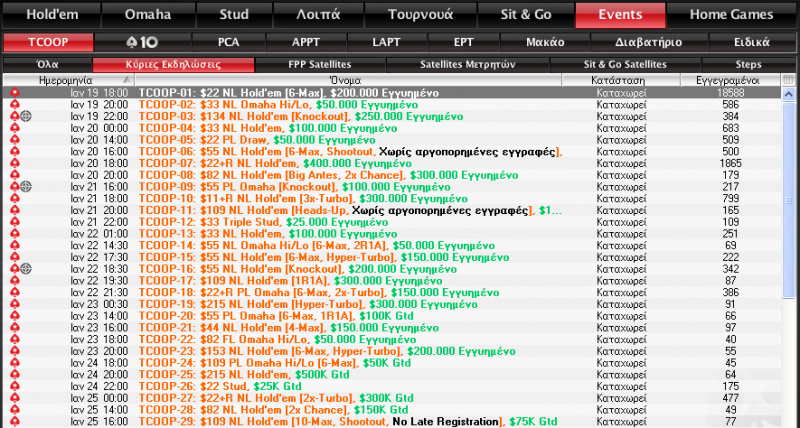Click the red spade icon of TCOOP-02
Image resolution: width=800 pixels, height=428 pixels.
(15, 105)
